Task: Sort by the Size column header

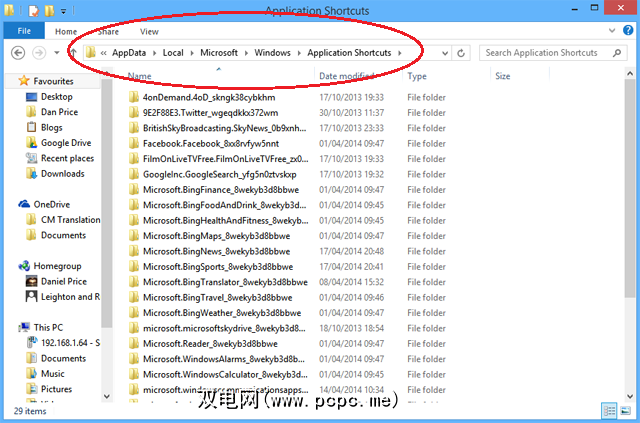Action: tap(502, 76)
